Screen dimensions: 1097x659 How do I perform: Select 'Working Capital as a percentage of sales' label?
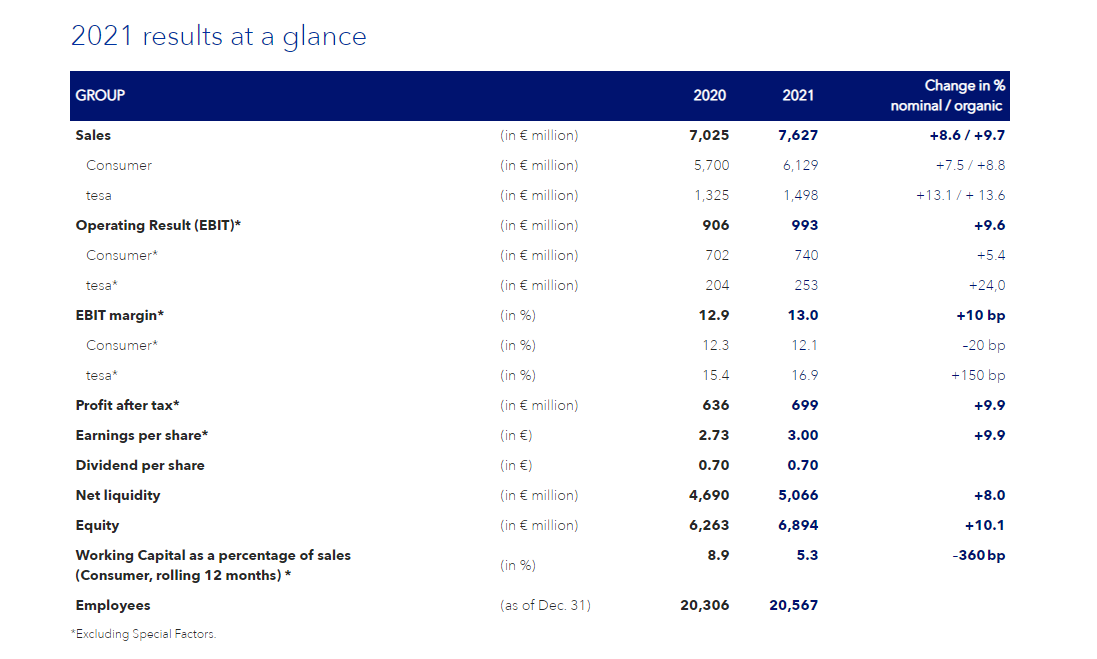pos(213,555)
